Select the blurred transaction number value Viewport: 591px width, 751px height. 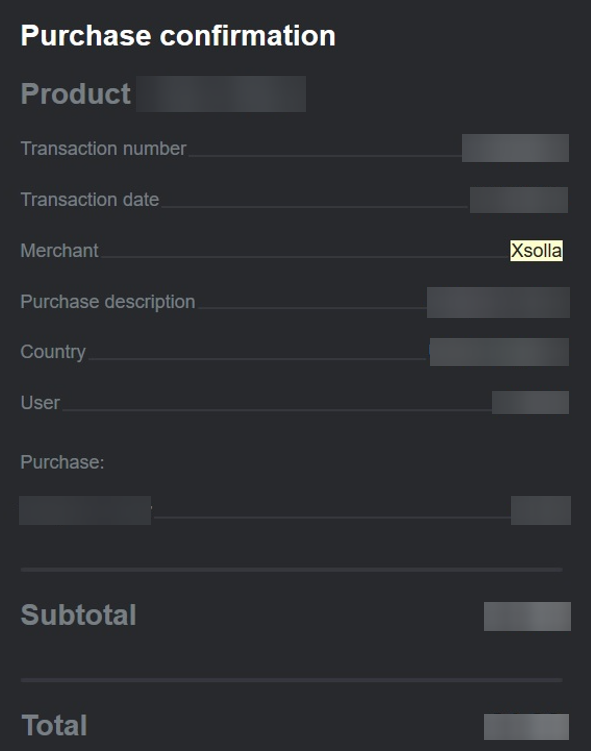point(515,148)
